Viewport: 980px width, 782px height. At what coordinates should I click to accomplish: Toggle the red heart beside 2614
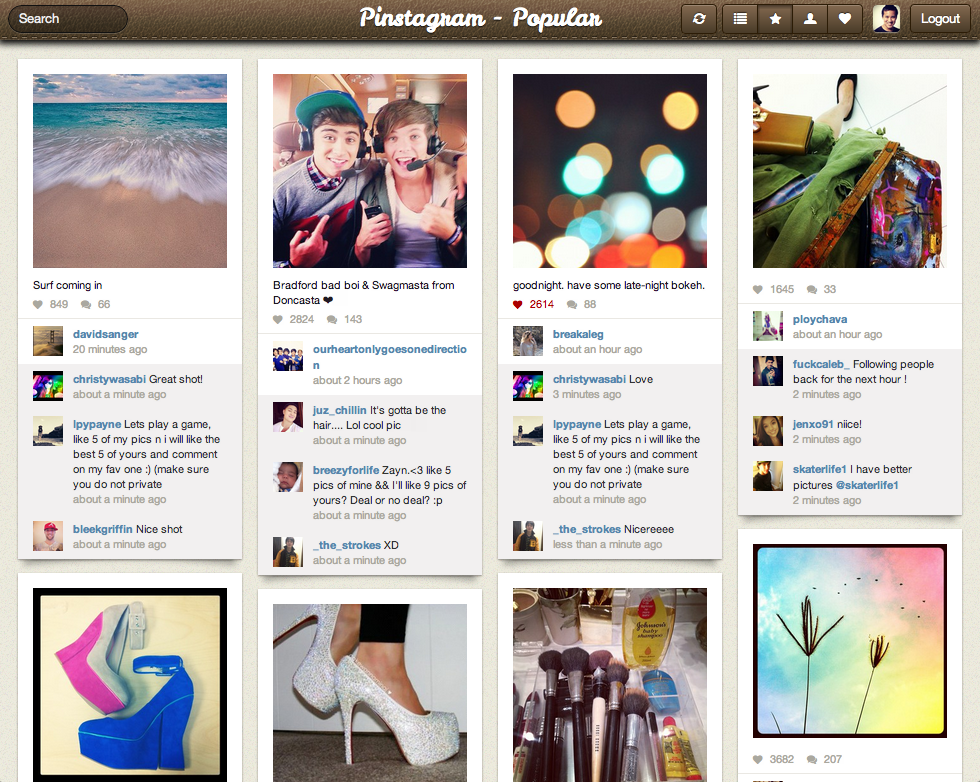(x=518, y=304)
